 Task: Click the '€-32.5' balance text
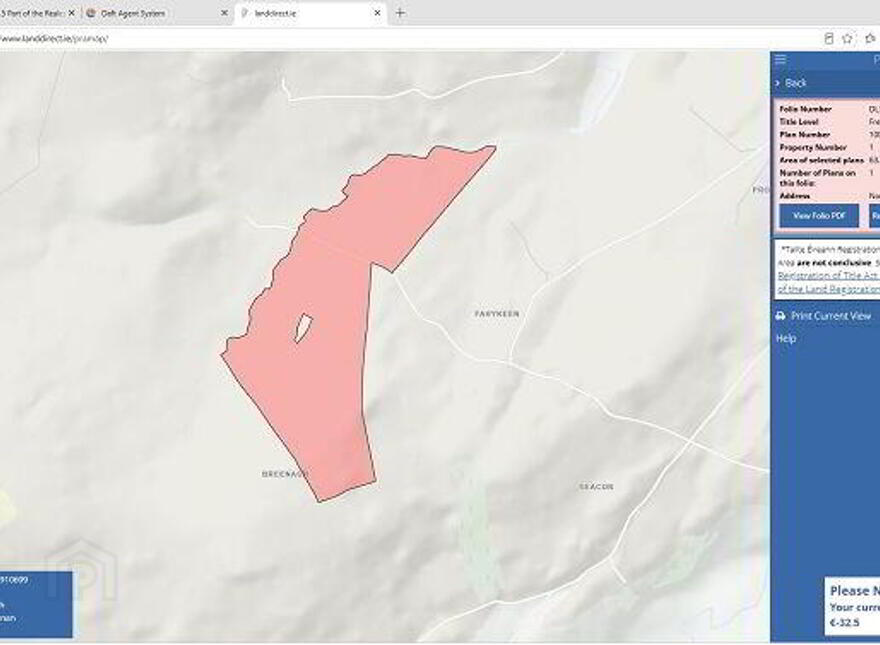(845, 623)
